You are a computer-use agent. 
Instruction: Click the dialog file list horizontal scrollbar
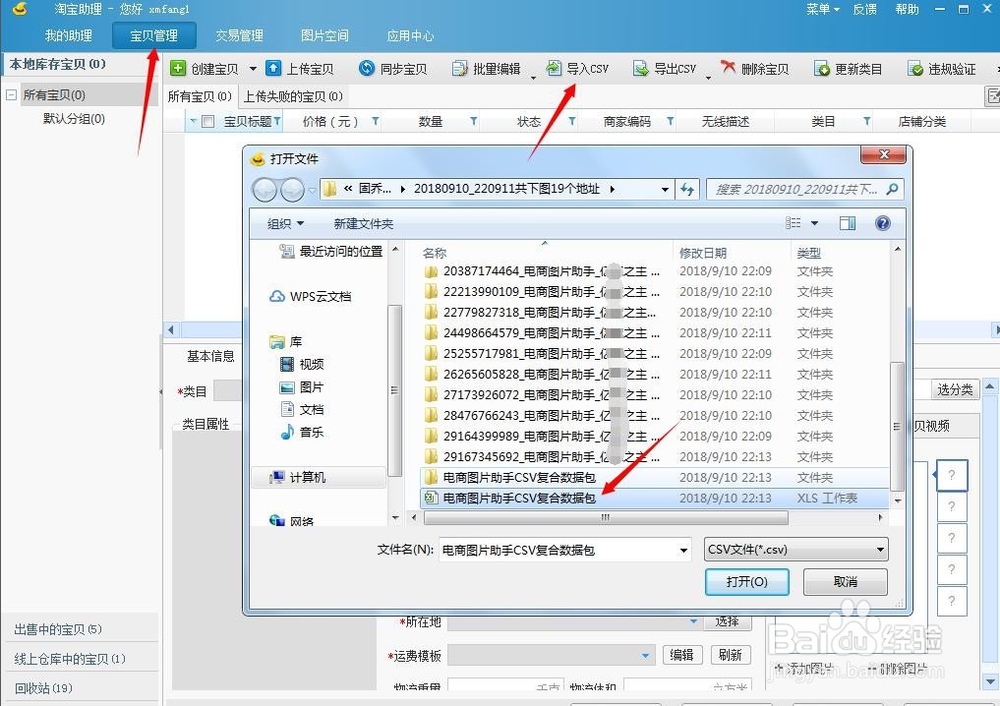coord(605,518)
